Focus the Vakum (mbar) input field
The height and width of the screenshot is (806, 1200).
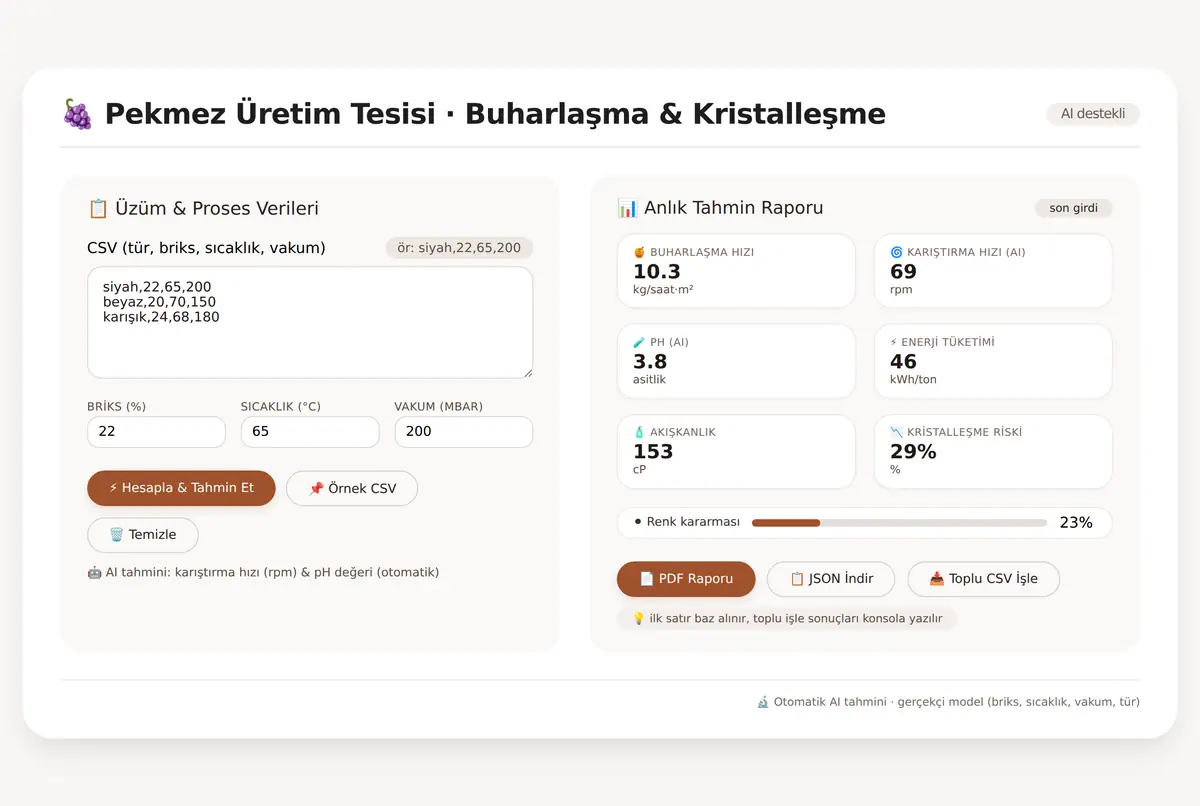464,432
